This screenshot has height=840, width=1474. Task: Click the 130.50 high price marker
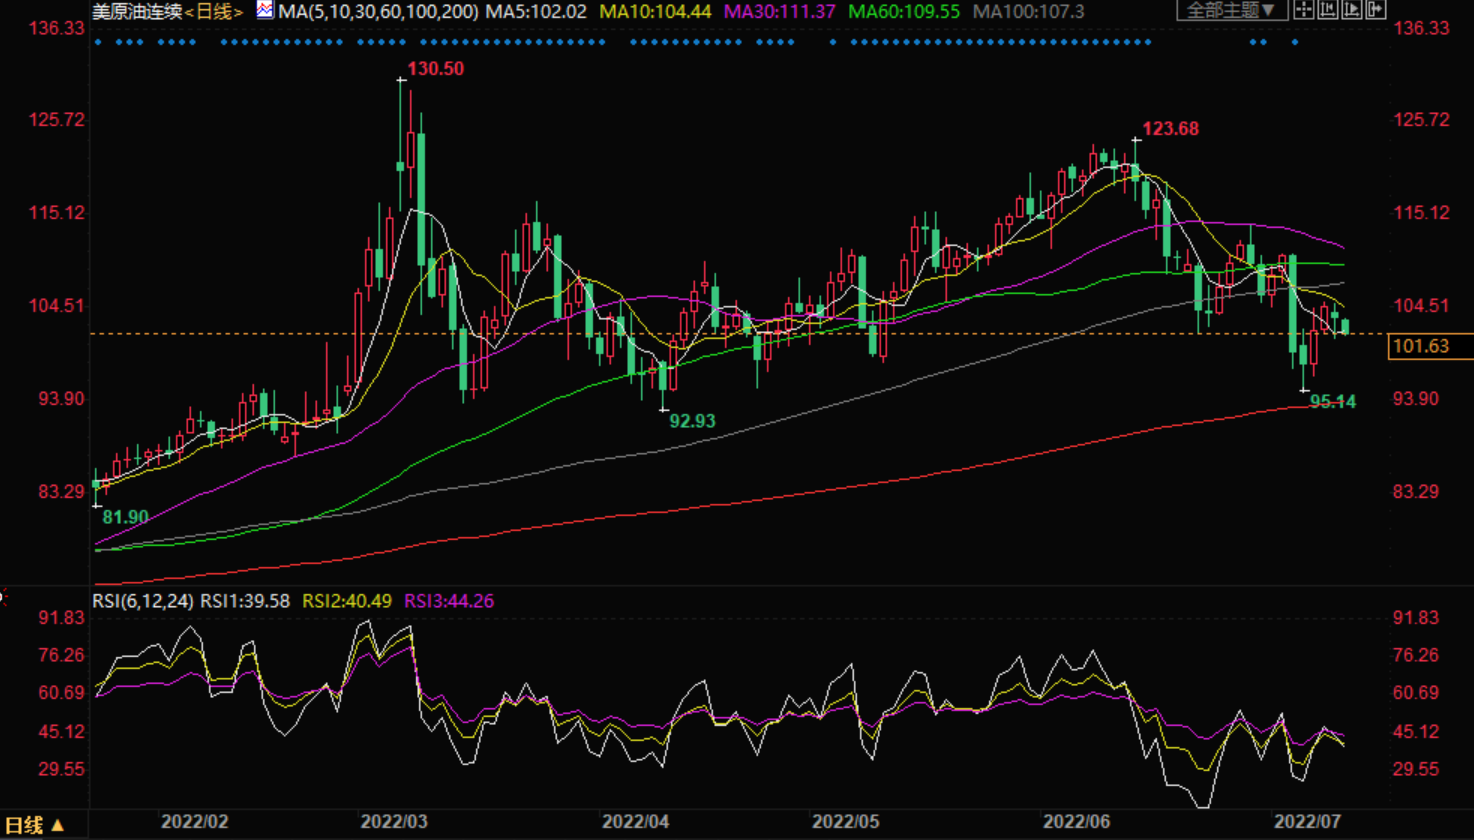point(435,69)
